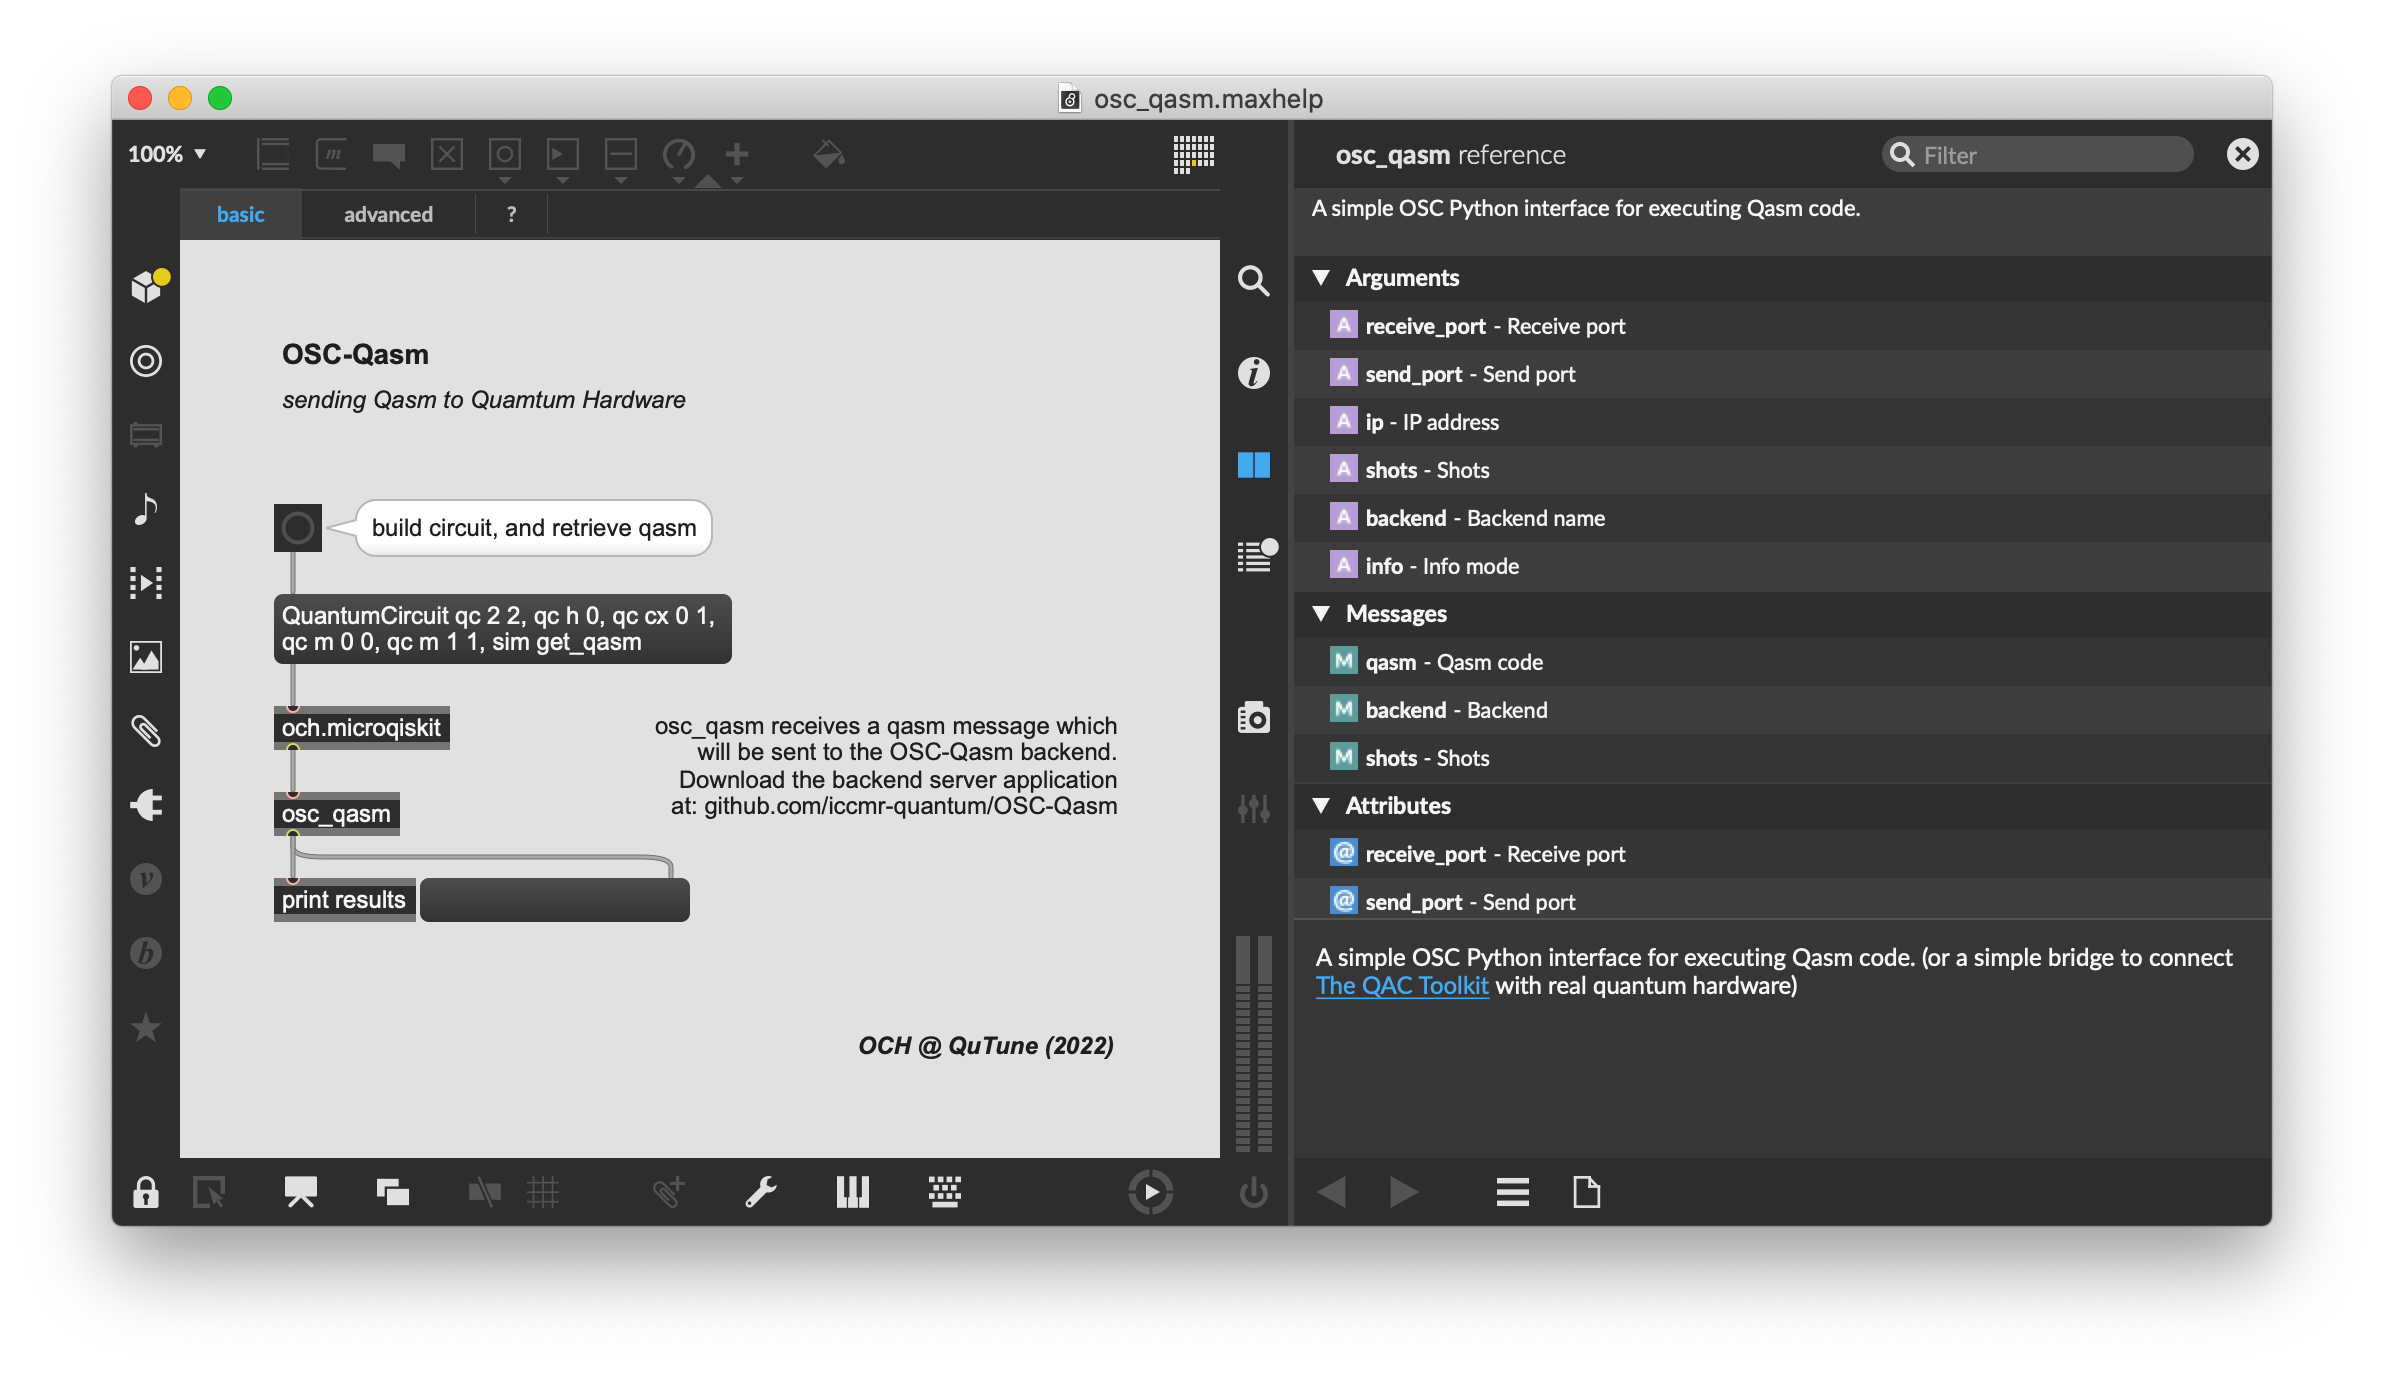Screen dimensions: 2384x1374
Task: Collapse the Messages section
Action: click(x=1321, y=614)
